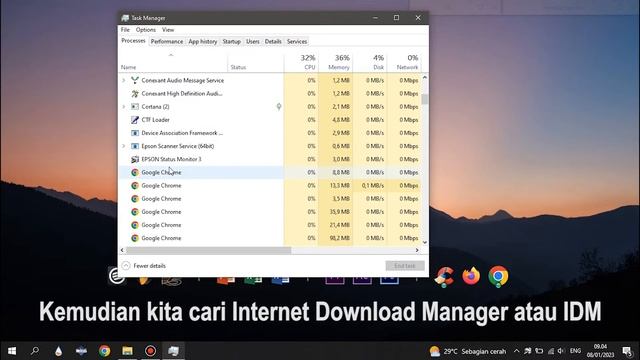Select EPSON Status Monitor 3 process name
Screen dimensions: 640x360
[171, 159]
